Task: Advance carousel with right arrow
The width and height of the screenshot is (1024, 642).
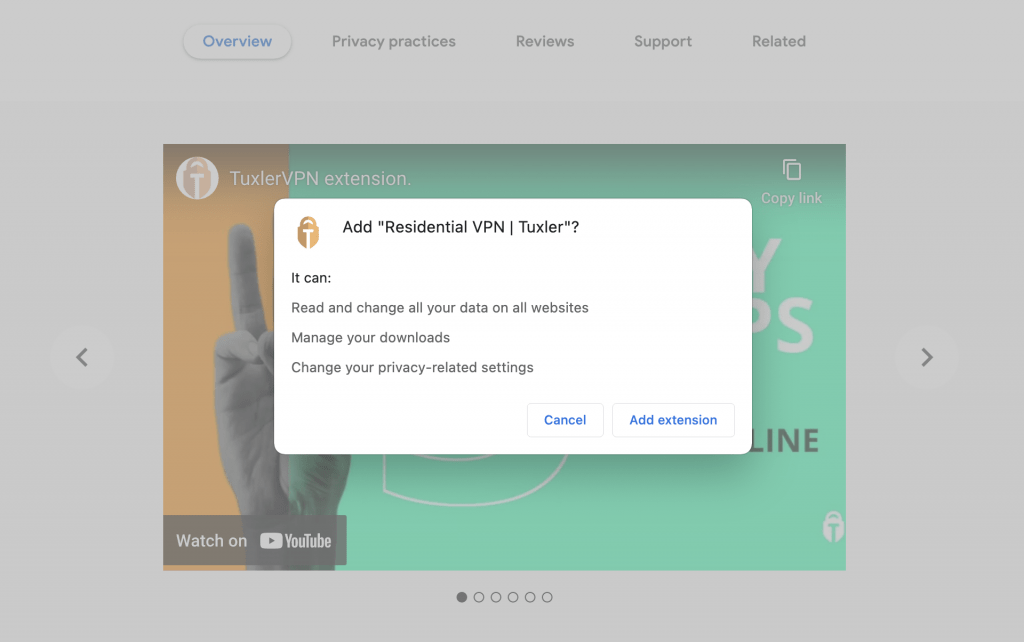Action: pyautogui.click(x=926, y=357)
